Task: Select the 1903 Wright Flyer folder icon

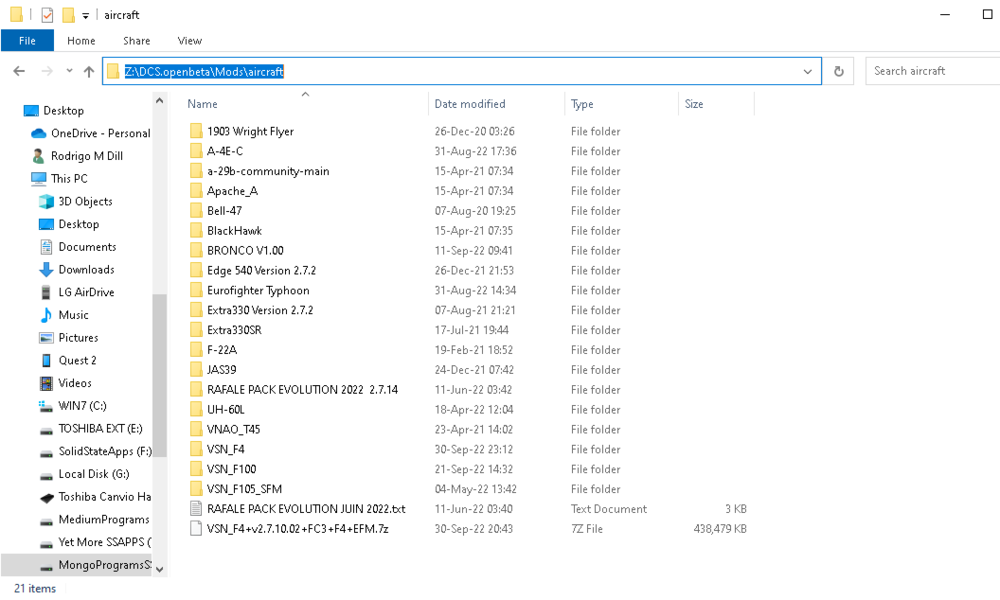Action: pyautogui.click(x=196, y=131)
